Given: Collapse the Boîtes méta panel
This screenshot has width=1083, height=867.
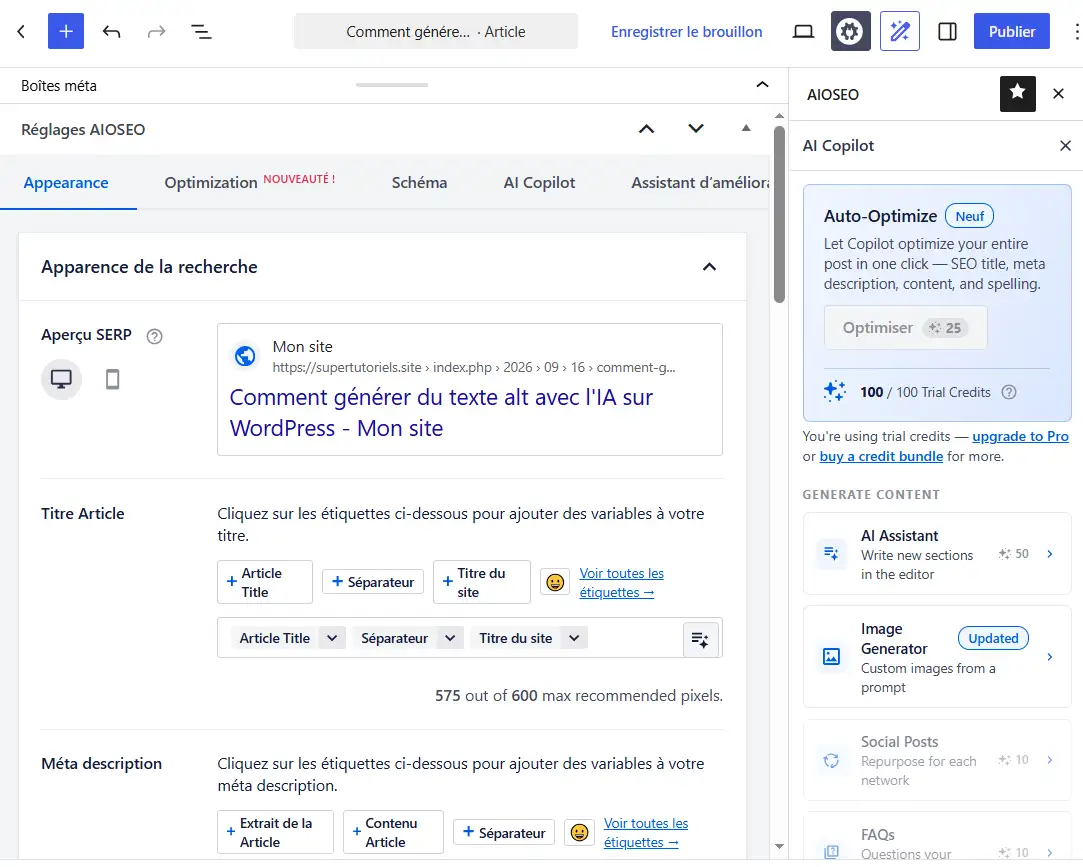Looking at the screenshot, I should point(763,85).
